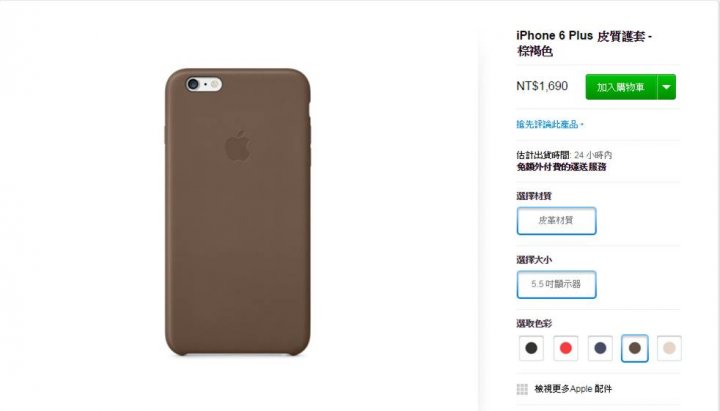Open the 檢視更多Apple 配件 link

point(573,389)
